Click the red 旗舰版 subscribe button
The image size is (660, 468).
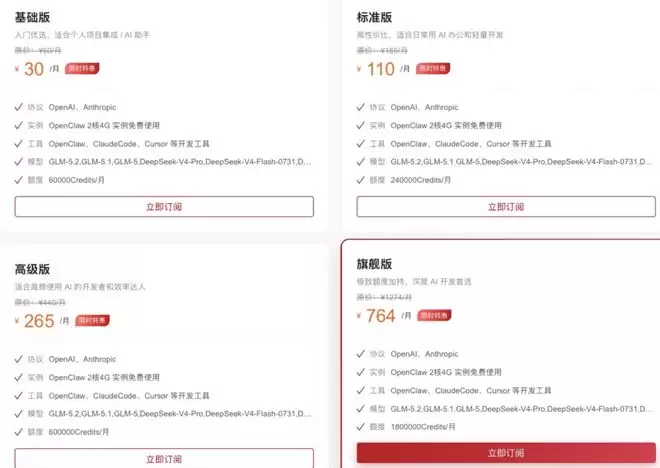[506, 453]
